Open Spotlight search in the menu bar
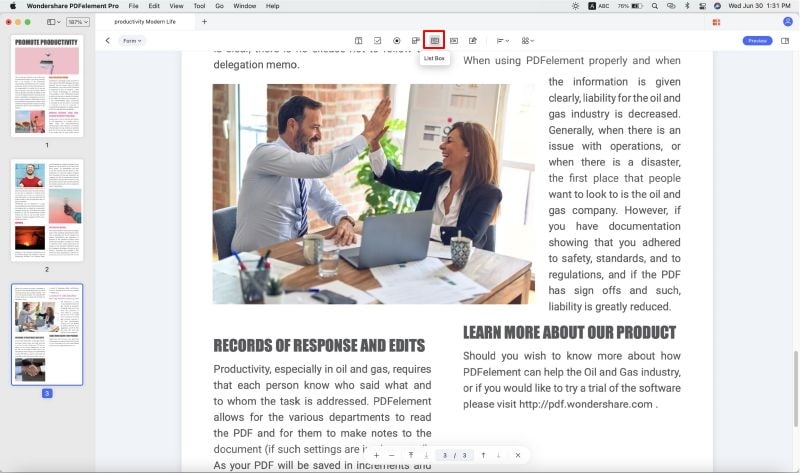 [655, 6]
